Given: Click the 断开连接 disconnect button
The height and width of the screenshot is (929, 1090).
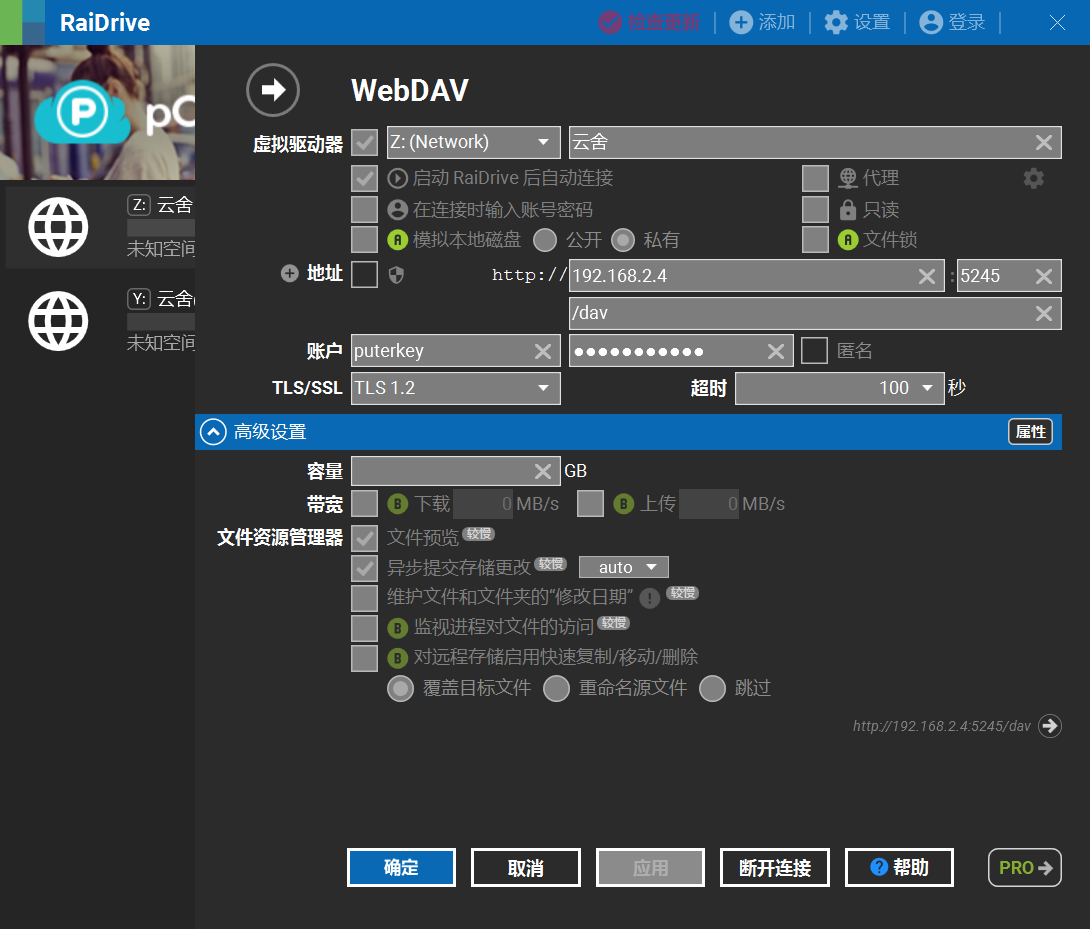Looking at the screenshot, I should point(774,867).
